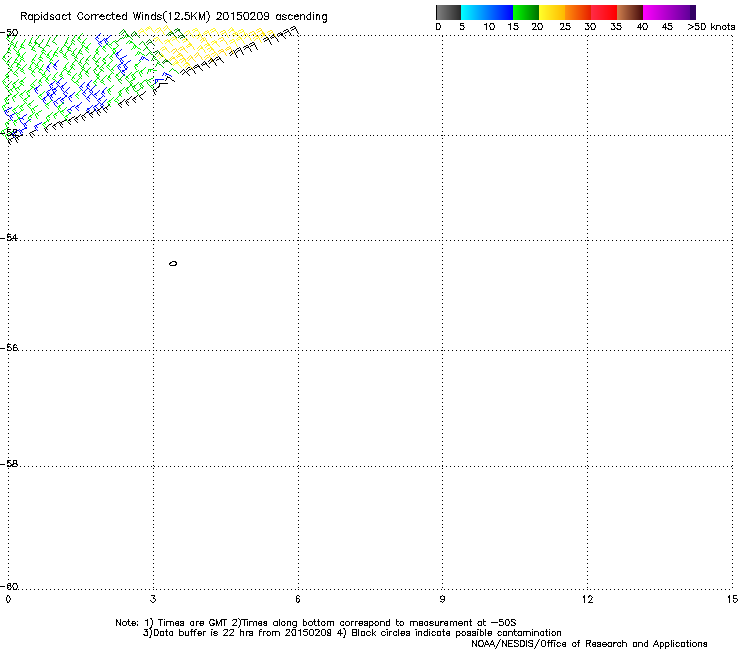Click the legend label 25
Viewport: 740px width, 650px height.
[565, 26]
